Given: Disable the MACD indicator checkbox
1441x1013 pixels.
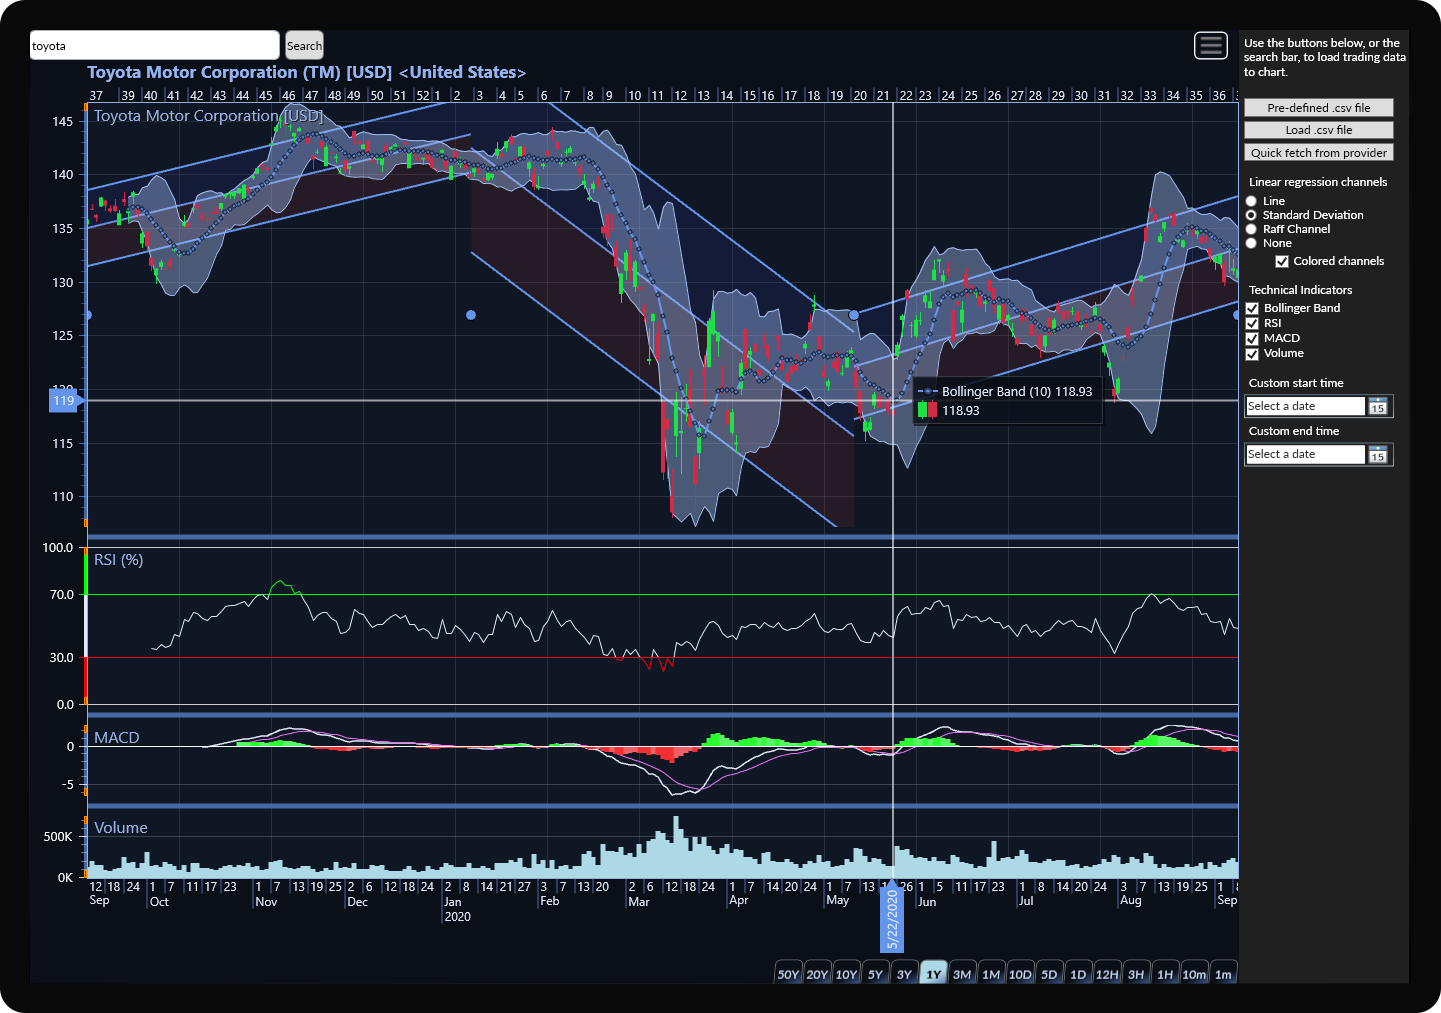Looking at the screenshot, I should pos(1252,339).
